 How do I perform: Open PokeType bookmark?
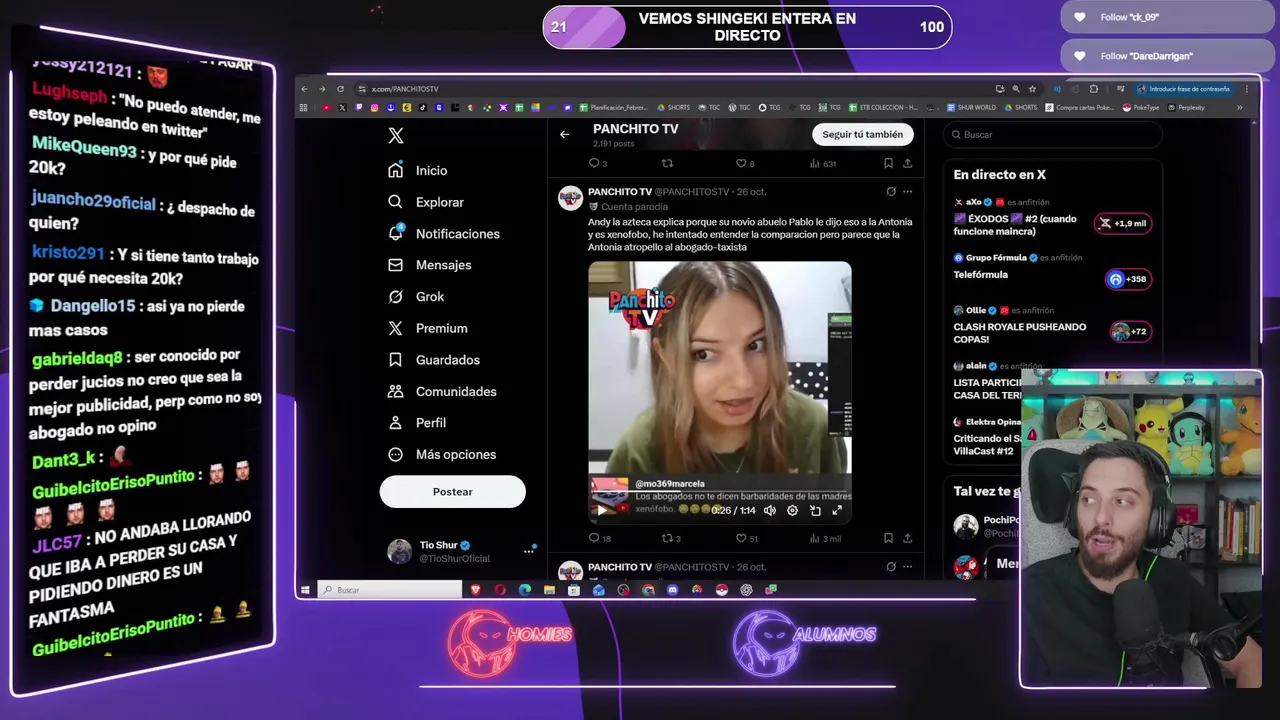coord(1140,108)
